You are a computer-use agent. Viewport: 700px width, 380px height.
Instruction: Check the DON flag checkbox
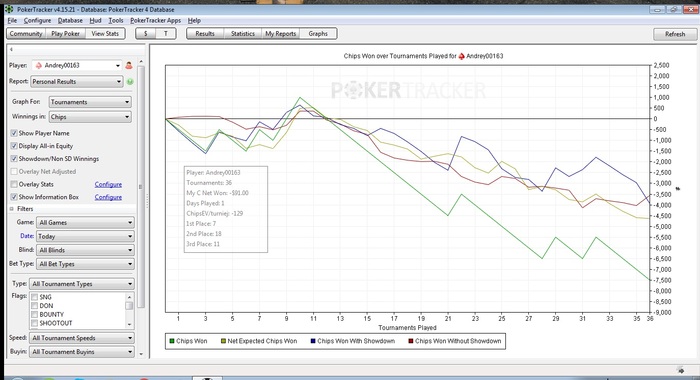[x=34, y=306]
